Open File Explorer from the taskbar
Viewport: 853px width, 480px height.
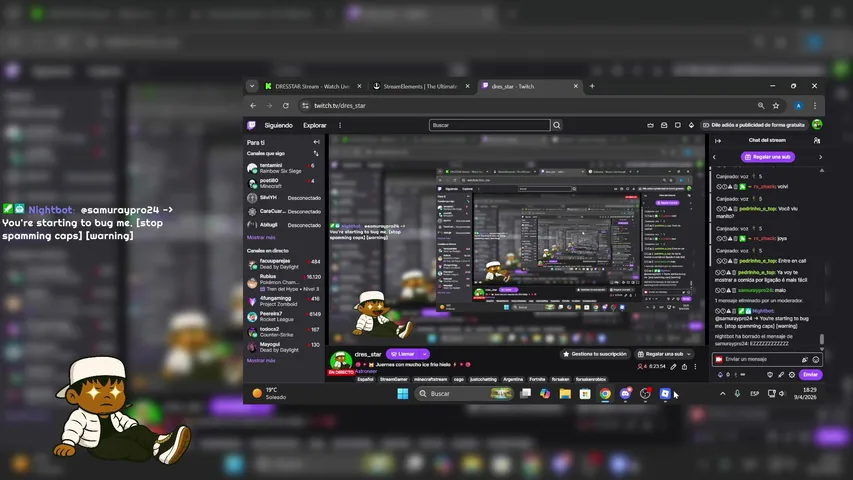[x=565, y=393]
